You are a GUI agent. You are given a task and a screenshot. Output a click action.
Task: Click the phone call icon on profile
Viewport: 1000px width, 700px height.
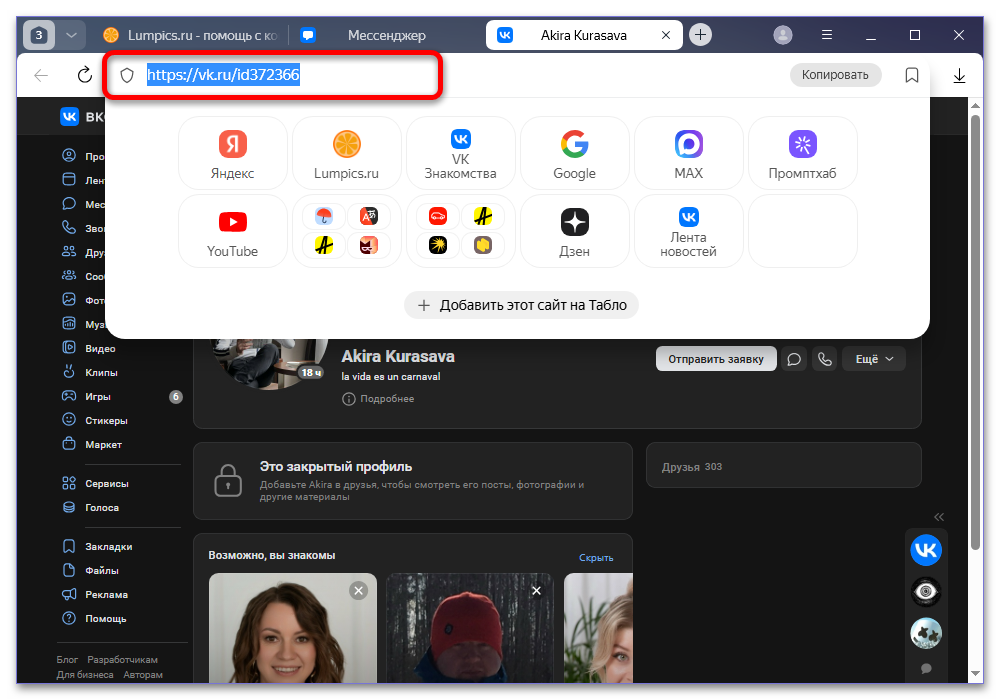tap(825, 359)
